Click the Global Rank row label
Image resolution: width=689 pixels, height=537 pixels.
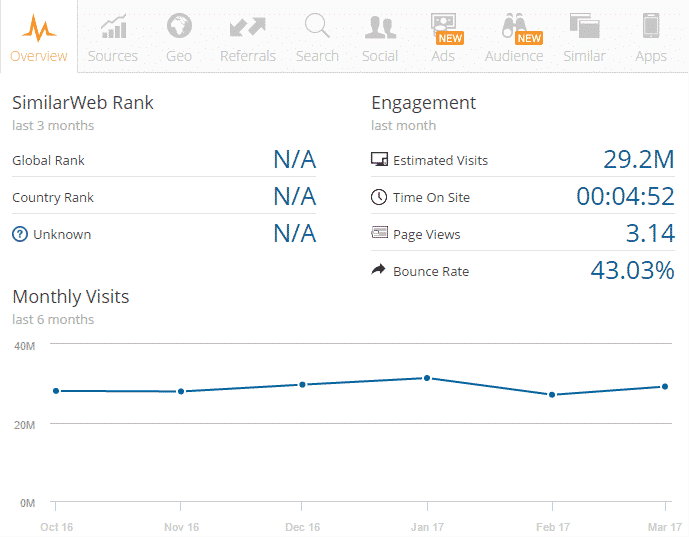48,160
